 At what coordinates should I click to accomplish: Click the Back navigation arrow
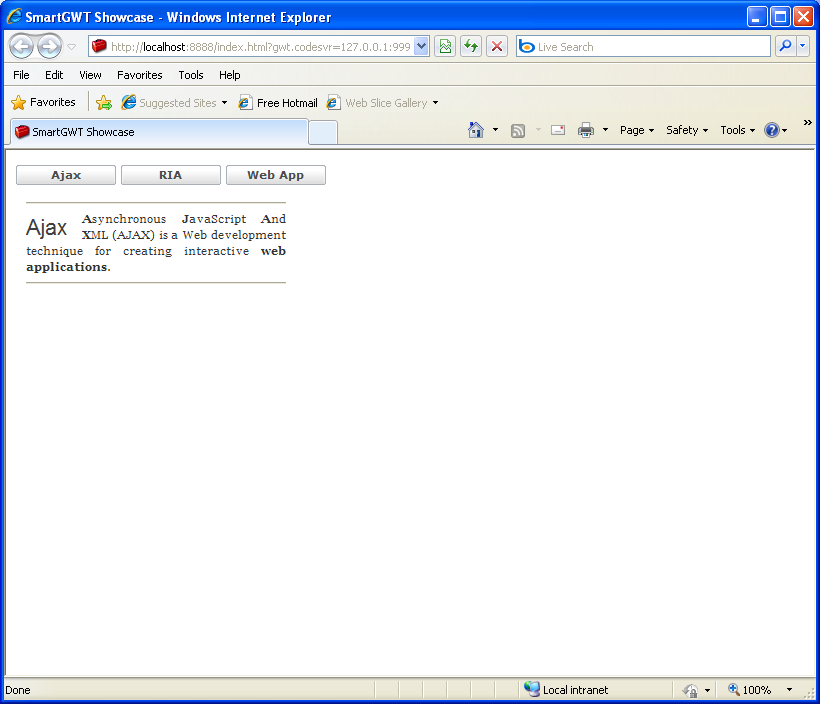21,46
